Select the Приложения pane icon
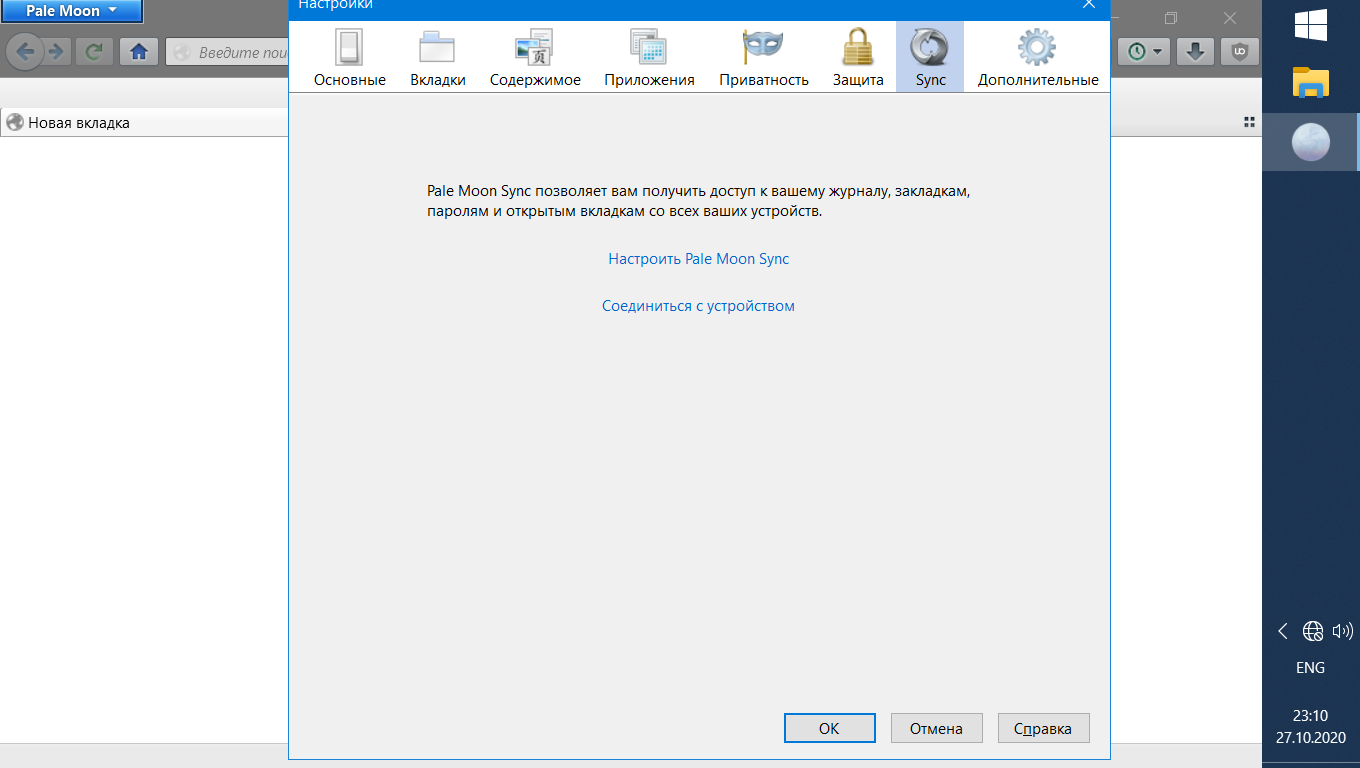The image size is (1360, 768). pos(649,58)
